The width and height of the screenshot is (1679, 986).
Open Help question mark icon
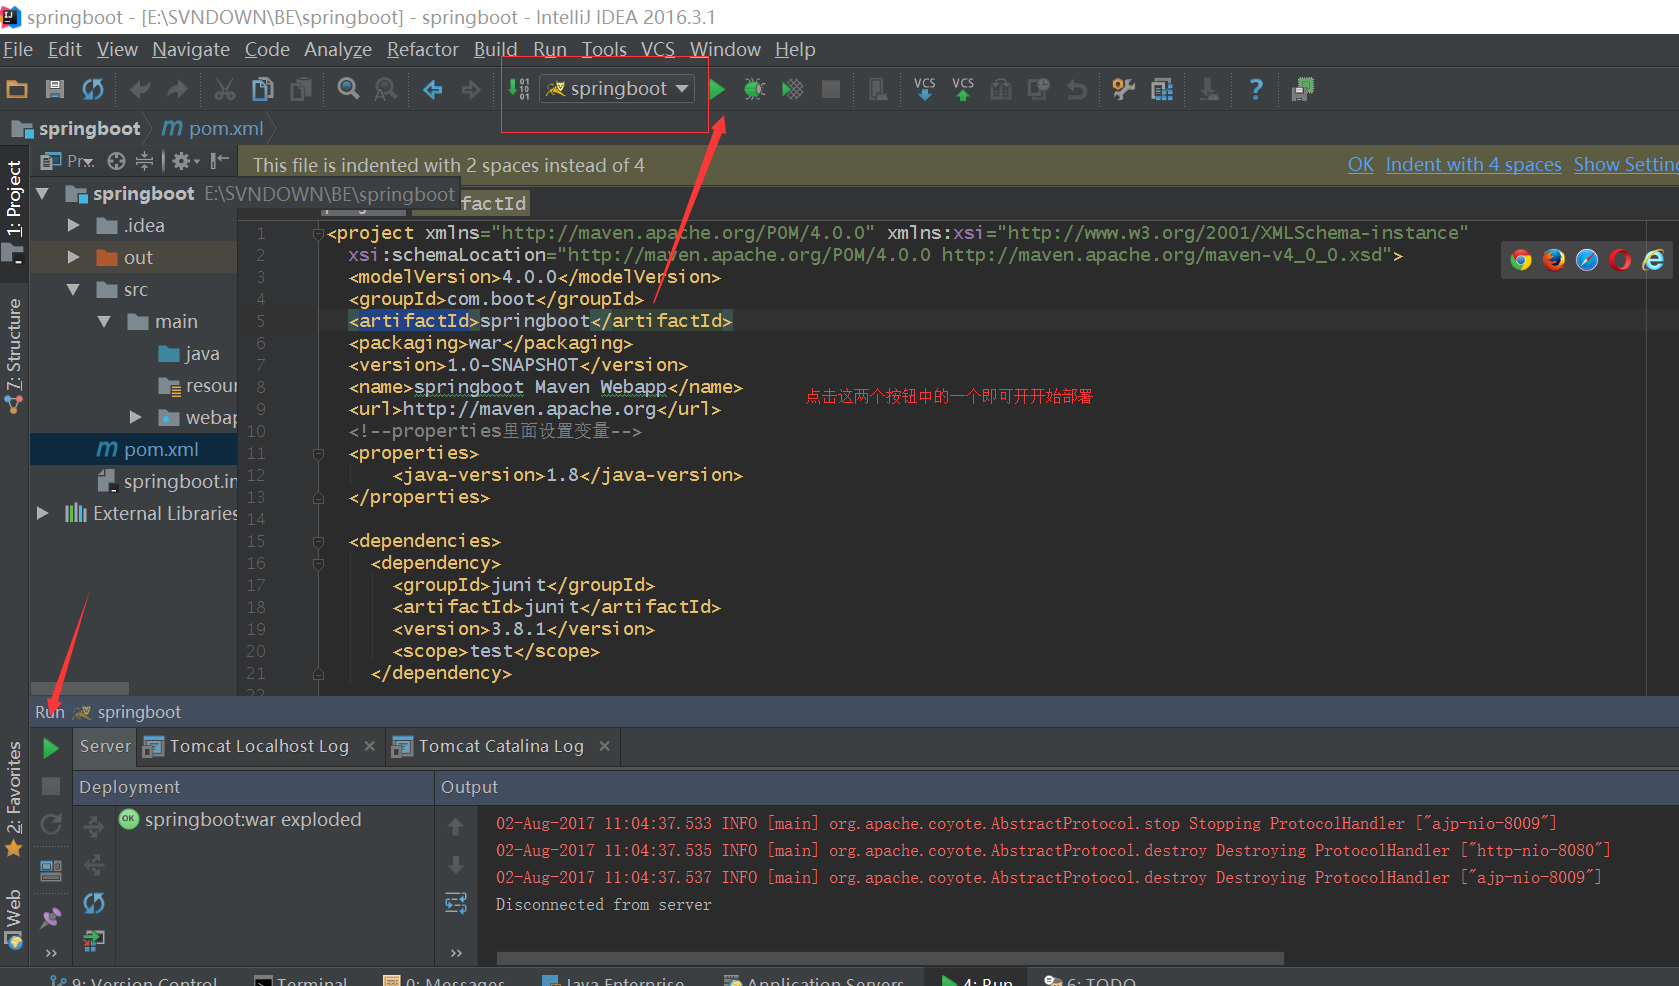coord(1256,89)
